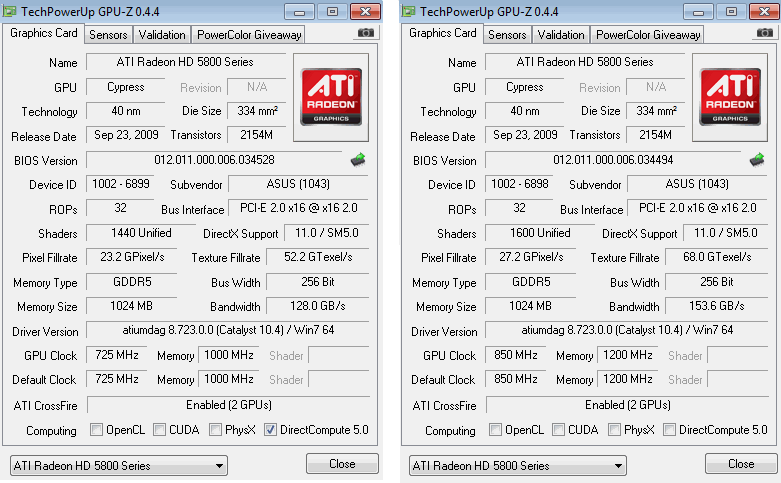
Task: Switch to the Sensors tab in the 1440-shader window
Action: (x=108, y=35)
